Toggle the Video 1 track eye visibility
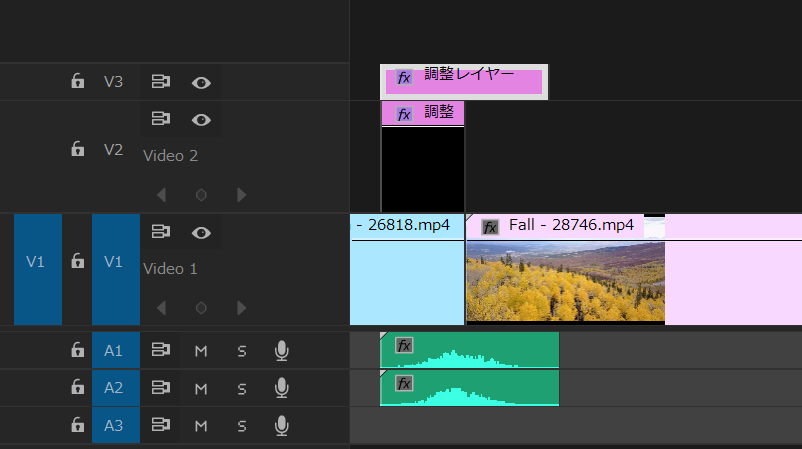This screenshot has height=449, width=802. [201, 233]
